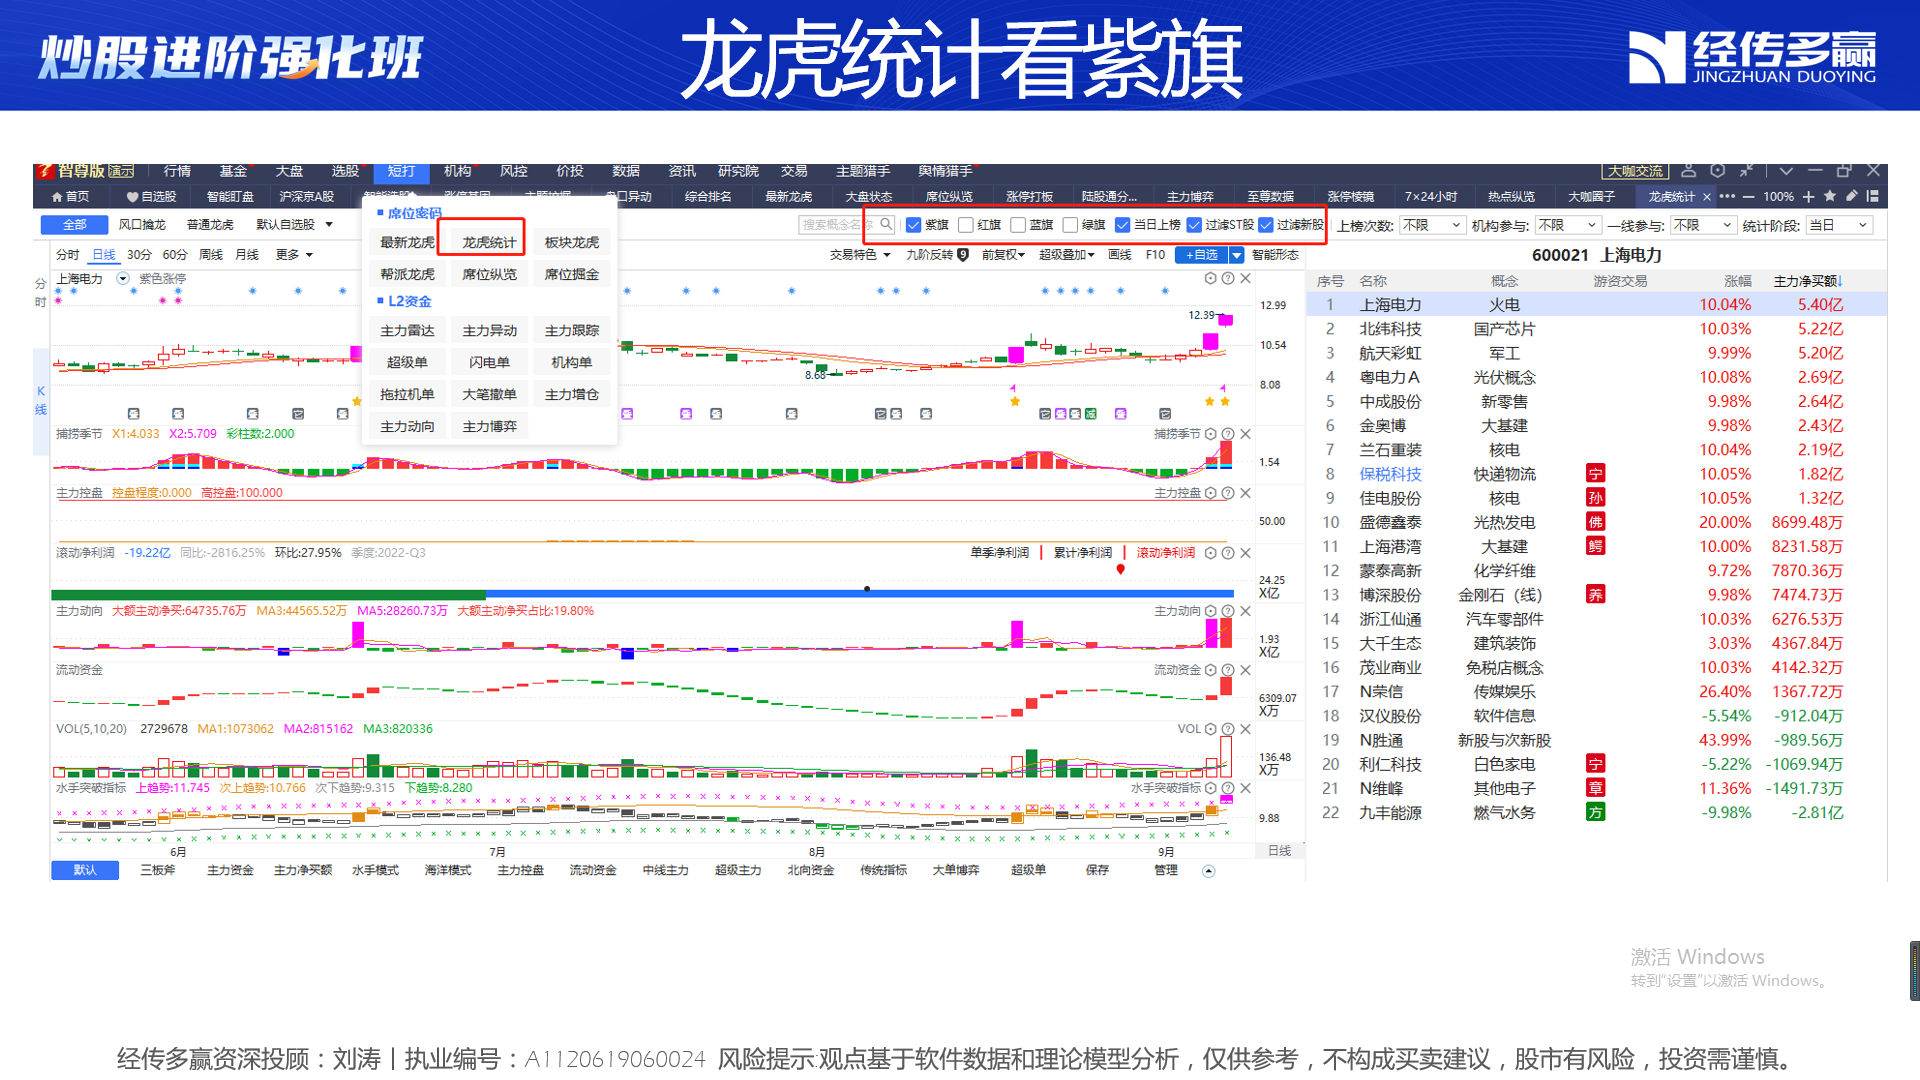Check the 绿旗 checkbox

click(x=1070, y=225)
